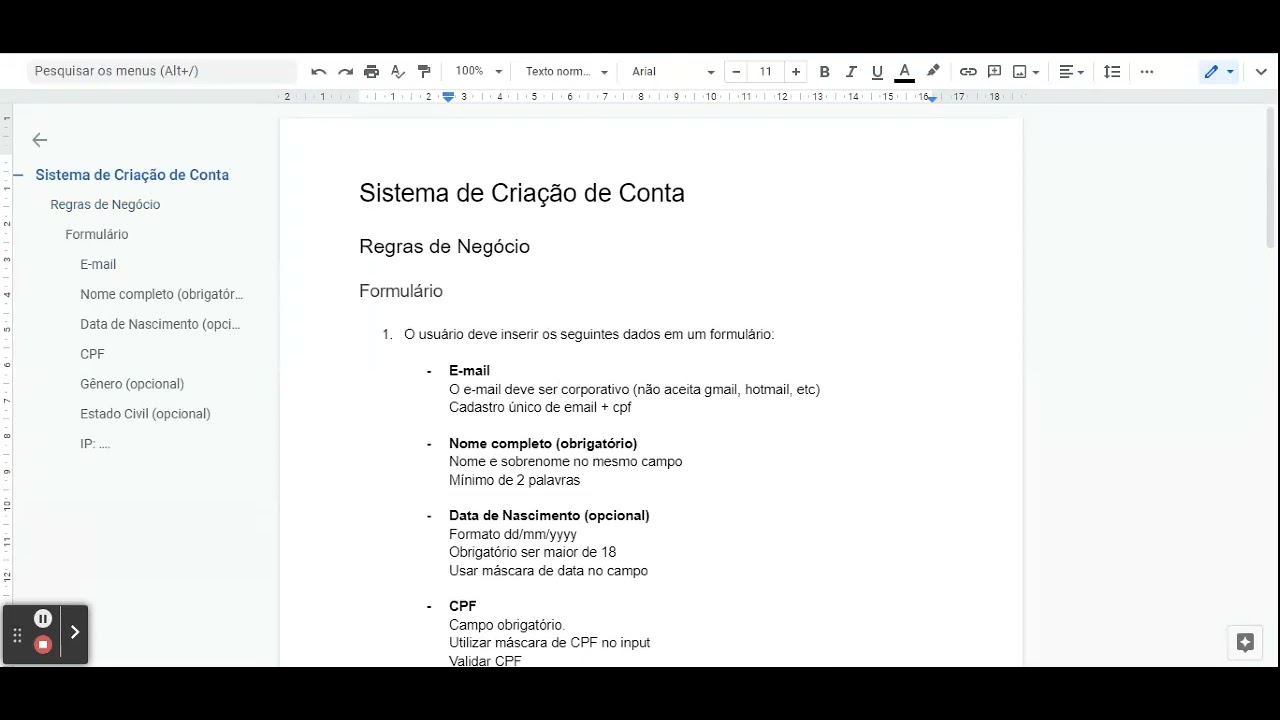
Task: Undo the last edit
Action: pyautogui.click(x=318, y=71)
